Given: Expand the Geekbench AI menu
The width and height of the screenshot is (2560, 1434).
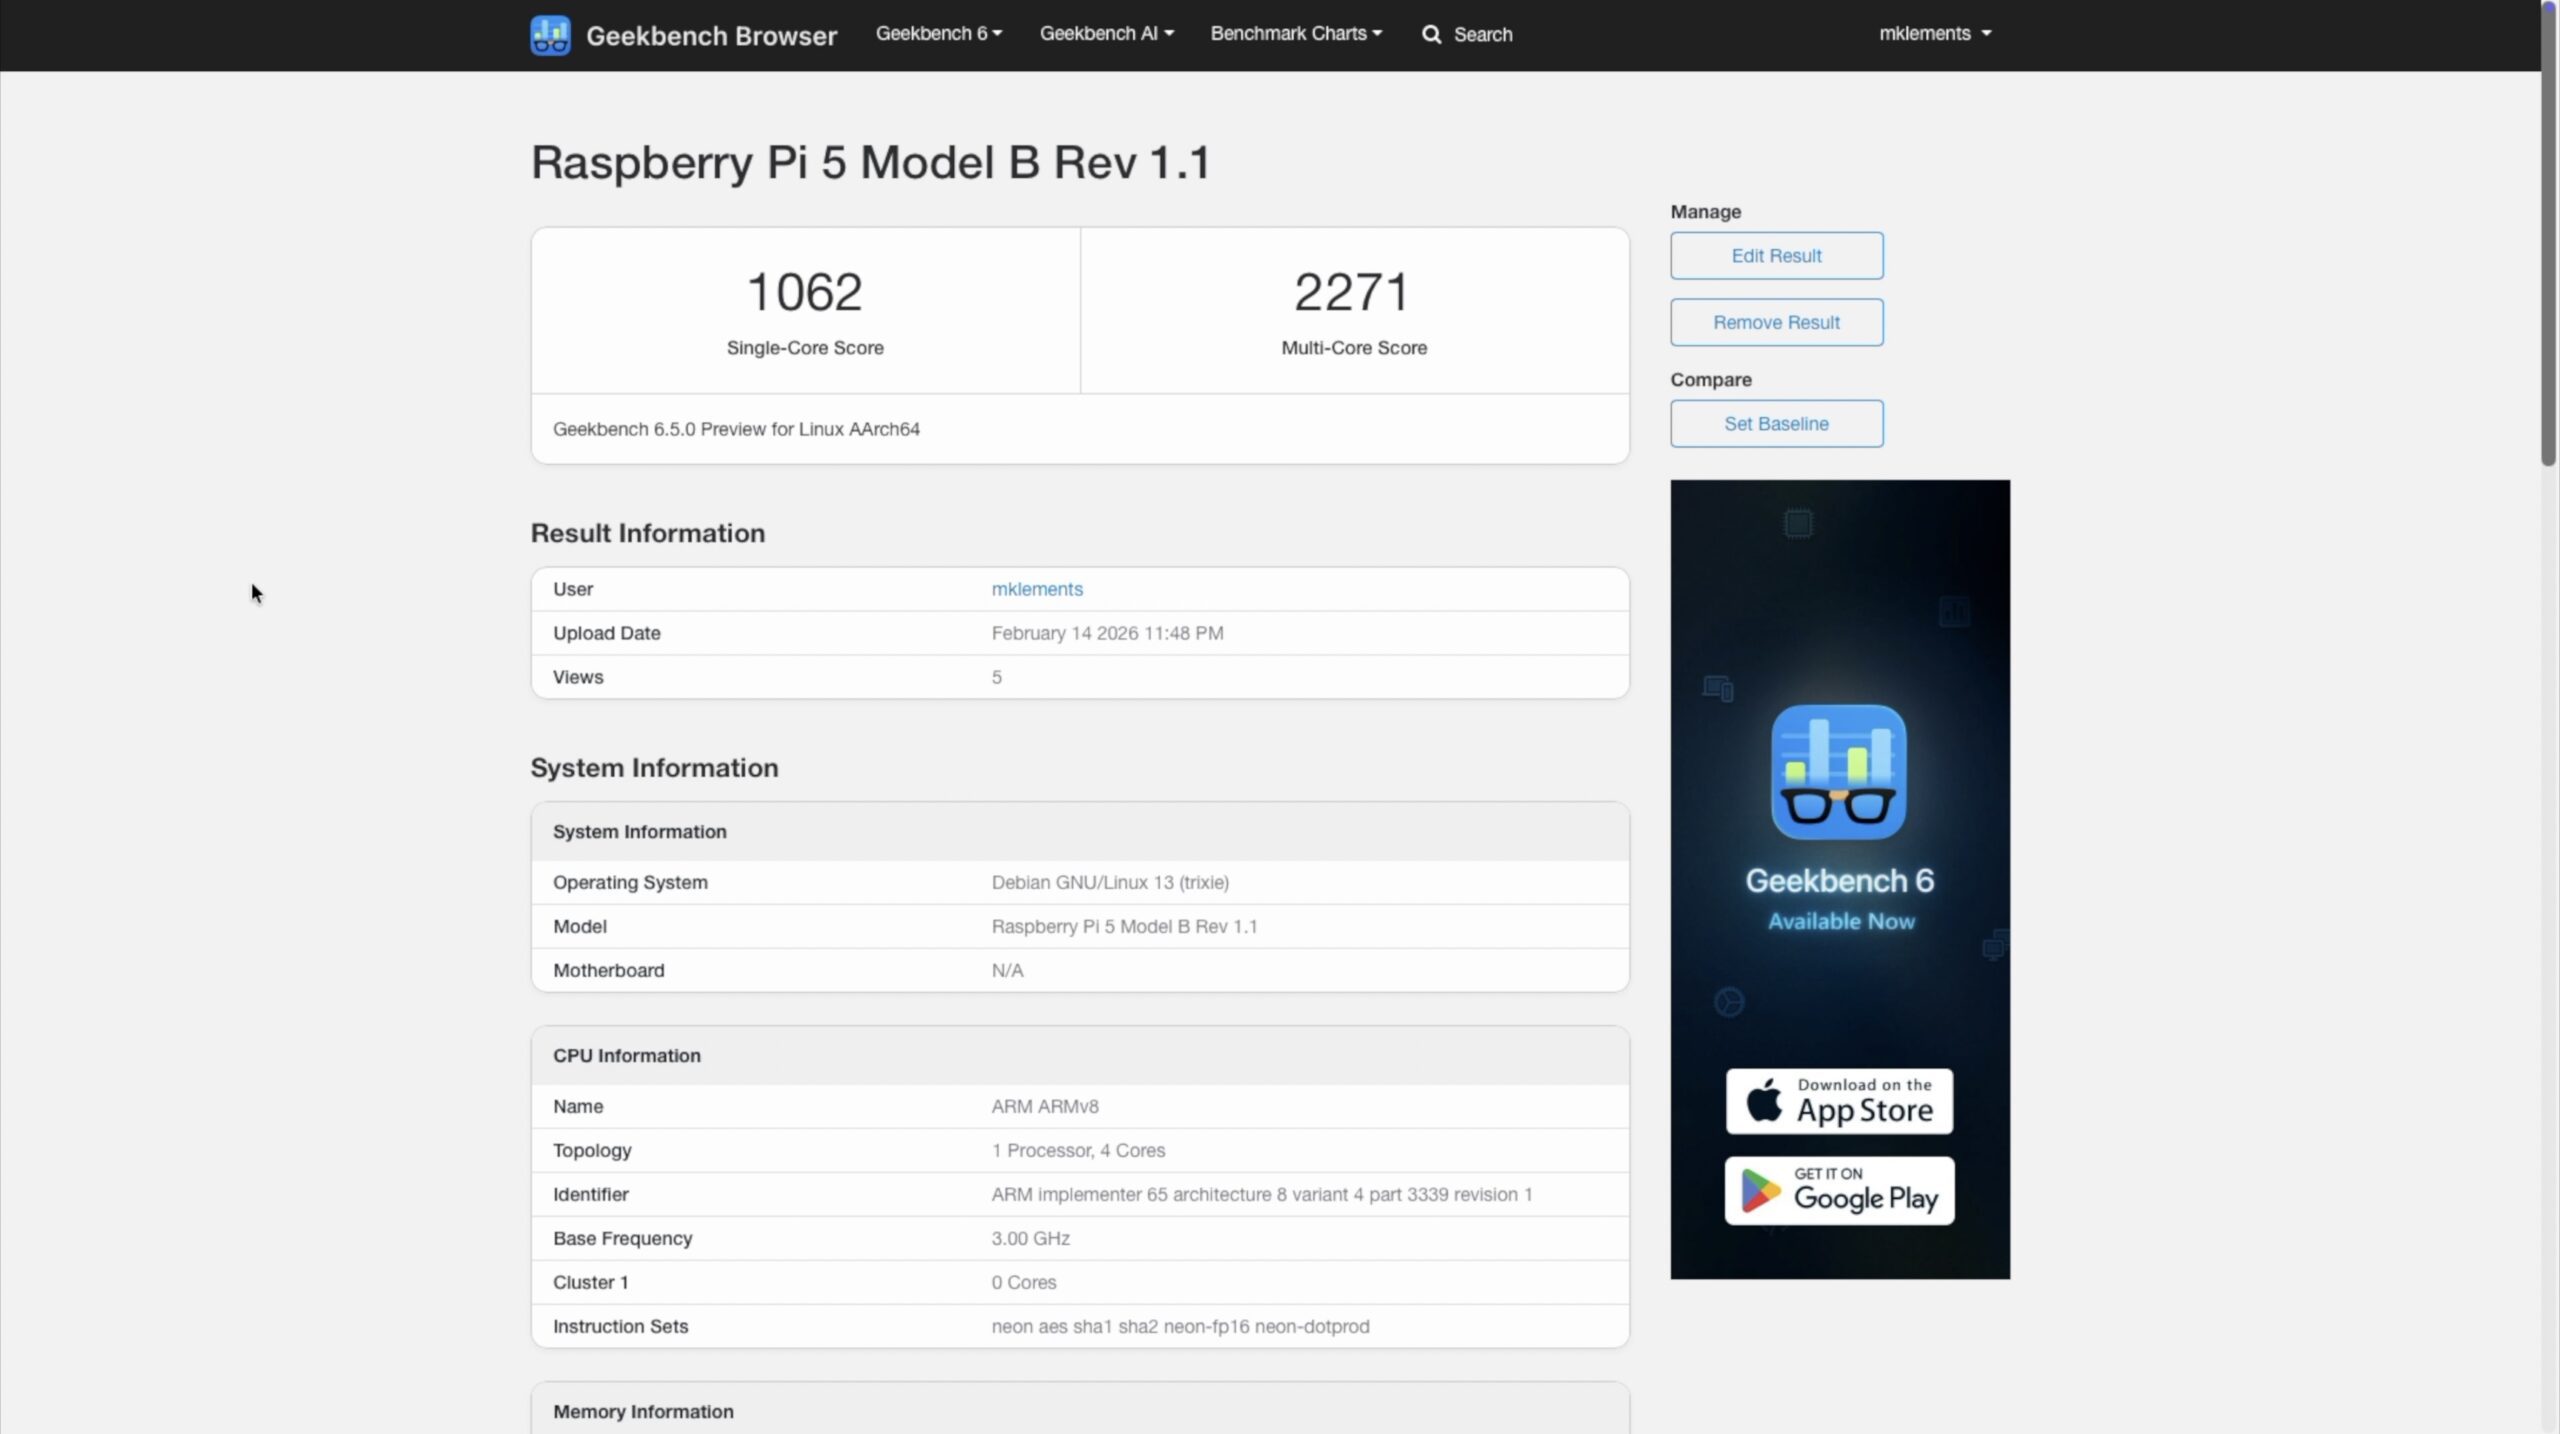Looking at the screenshot, I should (1106, 34).
